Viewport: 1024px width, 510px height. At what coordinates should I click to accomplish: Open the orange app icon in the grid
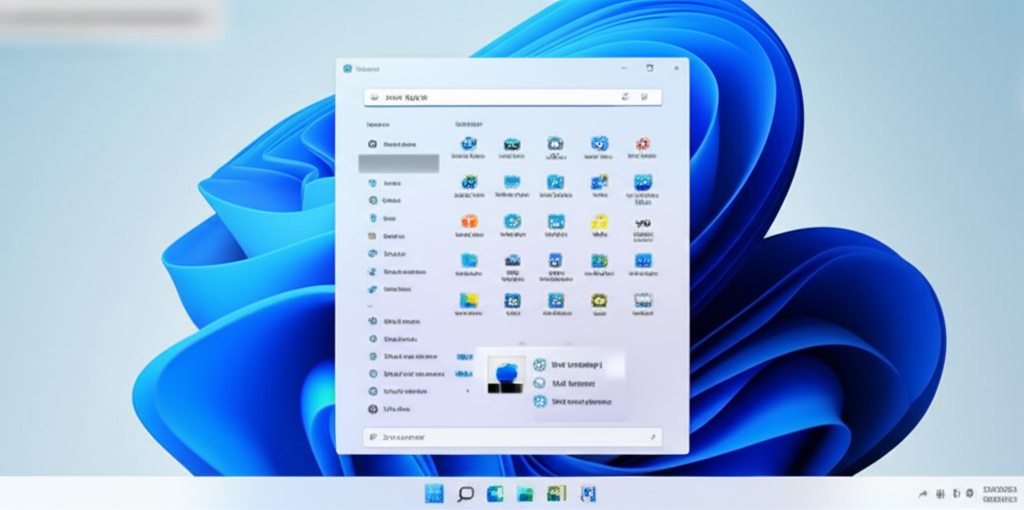tap(469, 222)
